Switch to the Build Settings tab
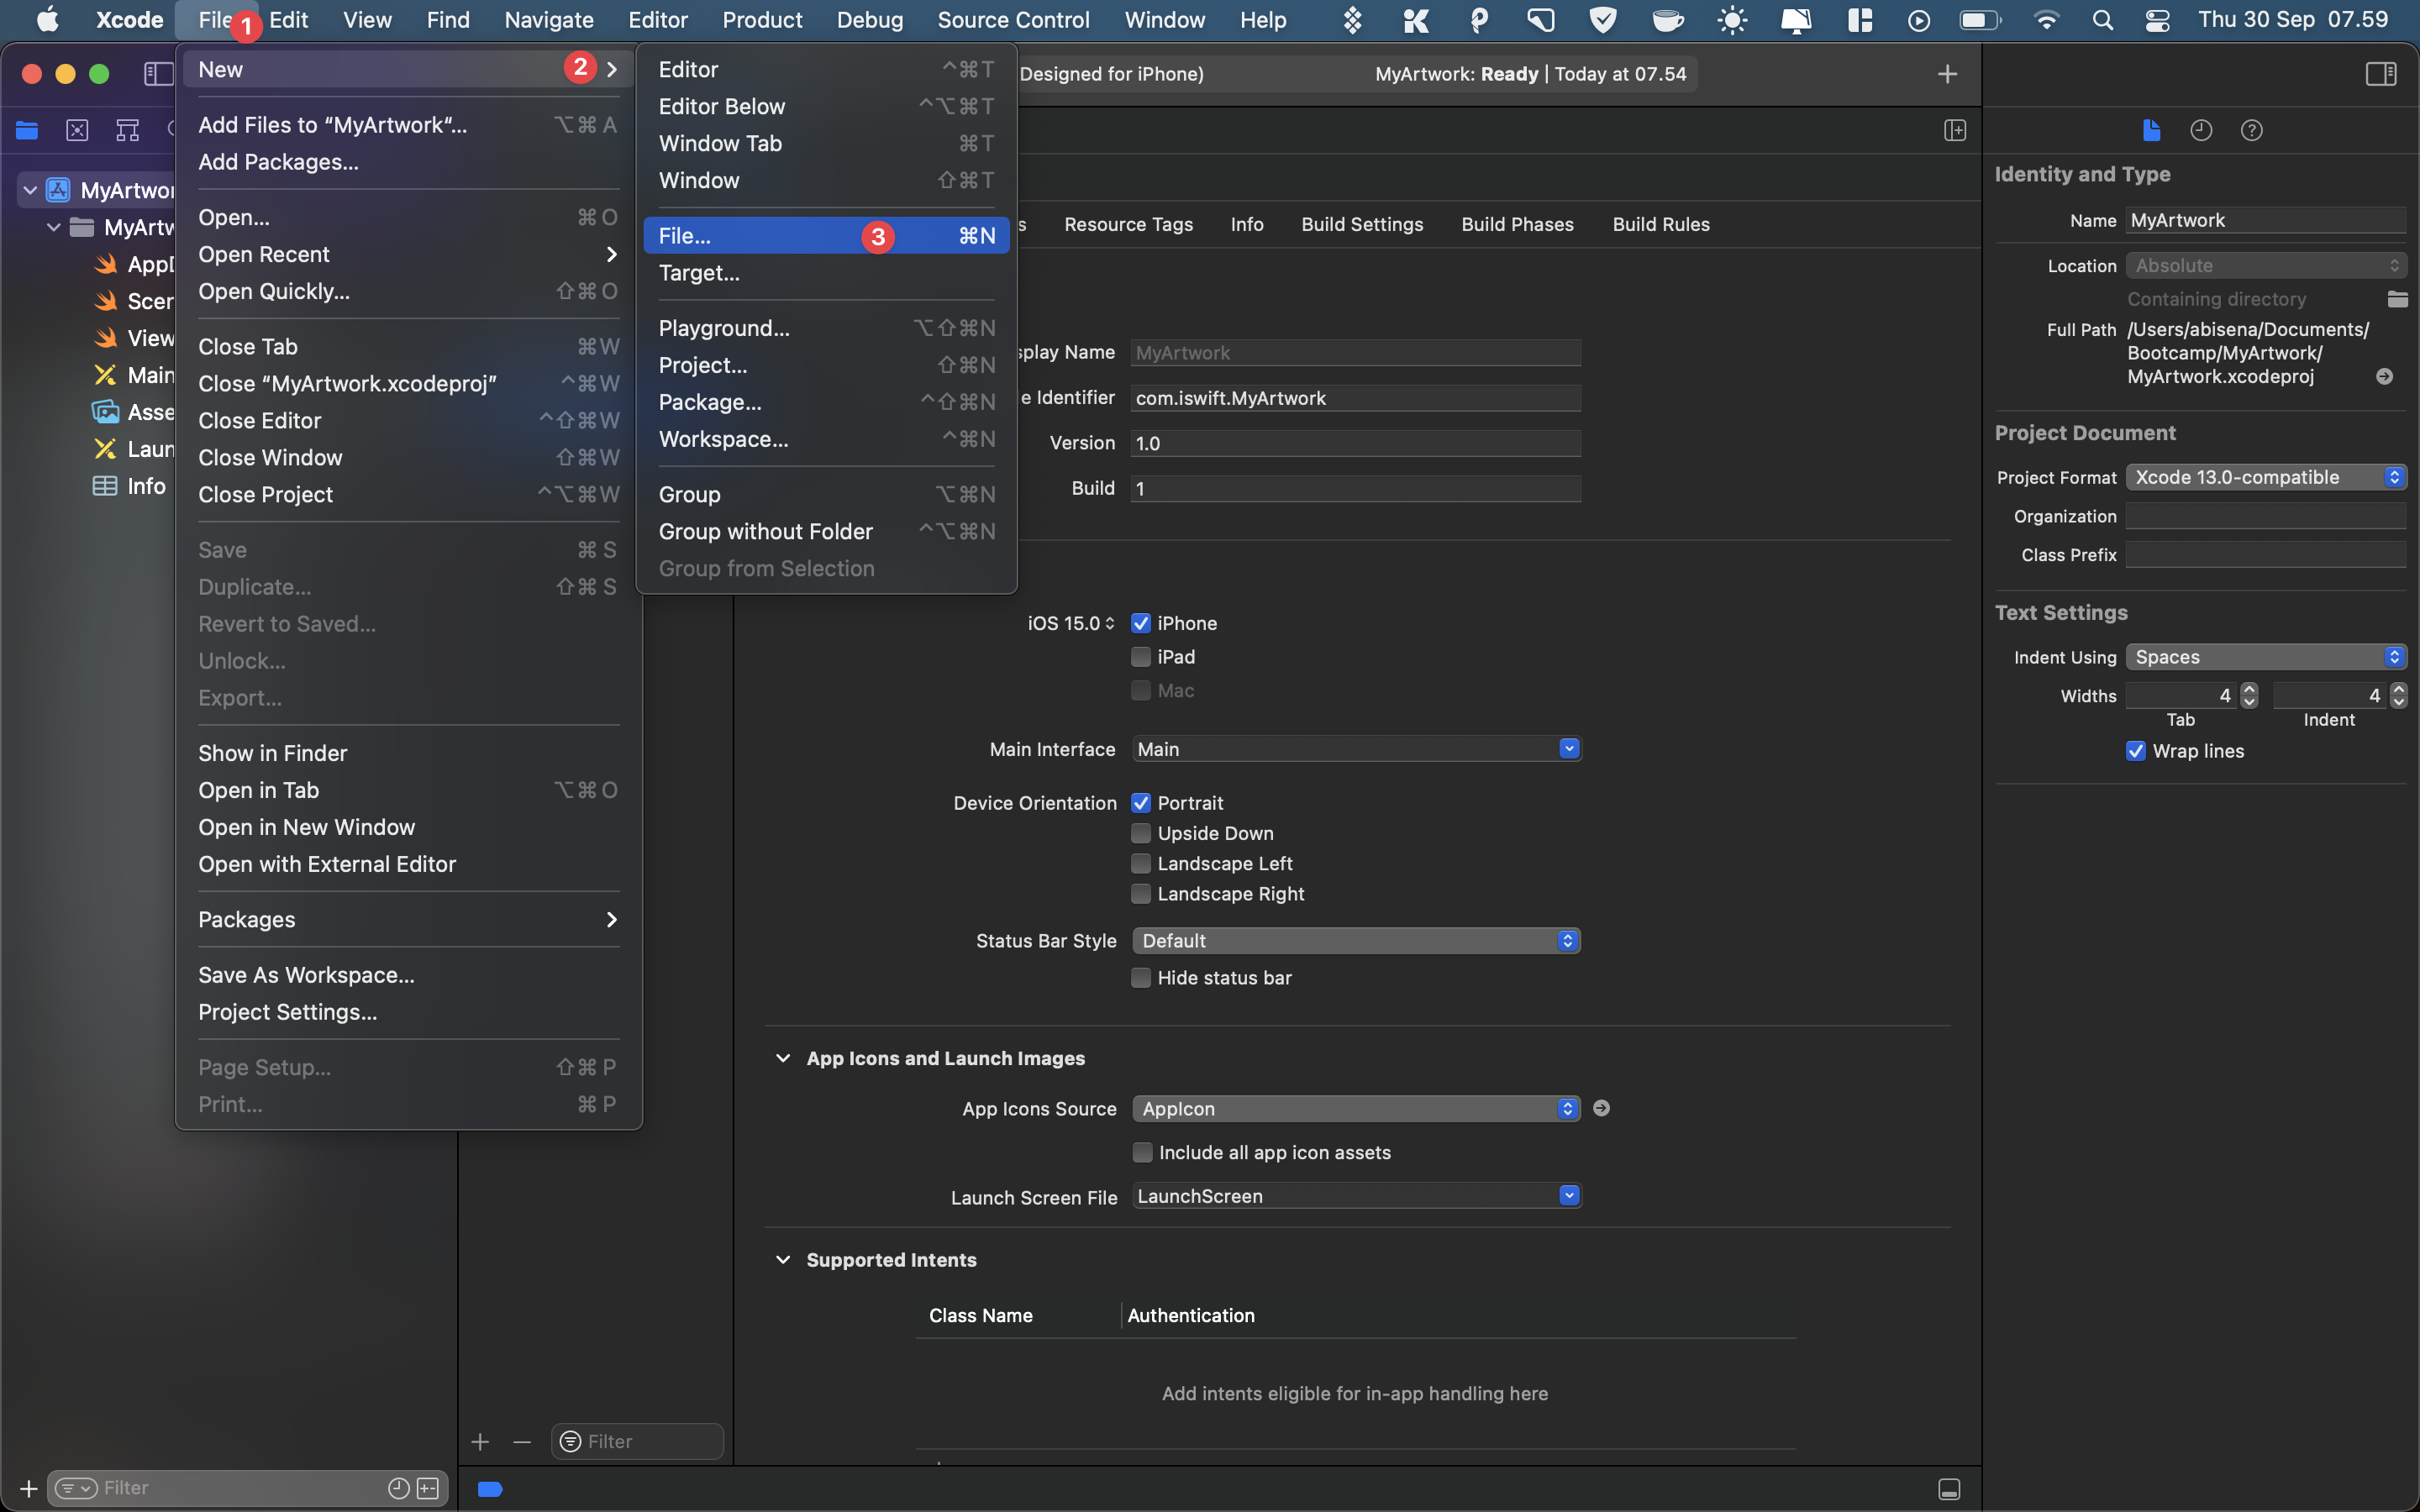Viewport: 2420px width, 1512px height. tap(1362, 224)
